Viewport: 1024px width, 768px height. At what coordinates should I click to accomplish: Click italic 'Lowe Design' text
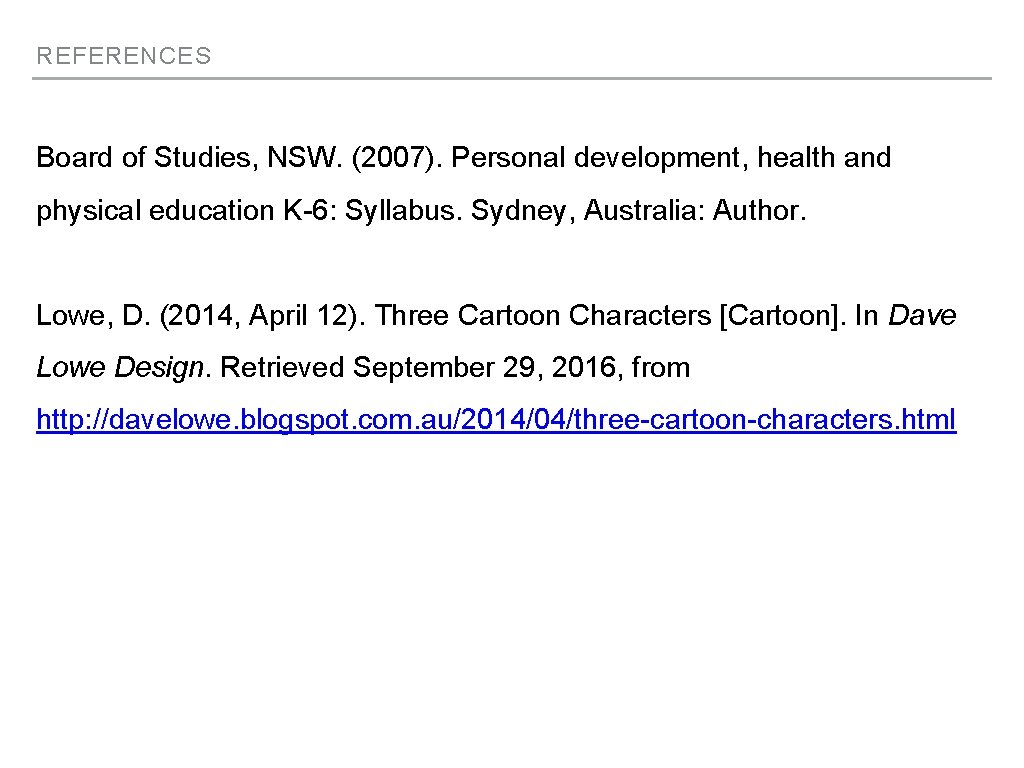pos(120,368)
